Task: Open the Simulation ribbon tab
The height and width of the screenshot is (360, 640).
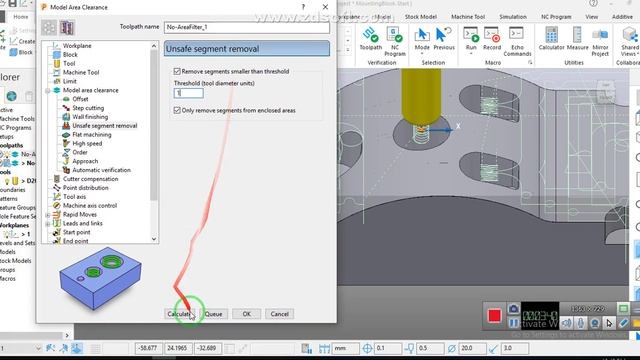Action: pyautogui.click(x=513, y=17)
